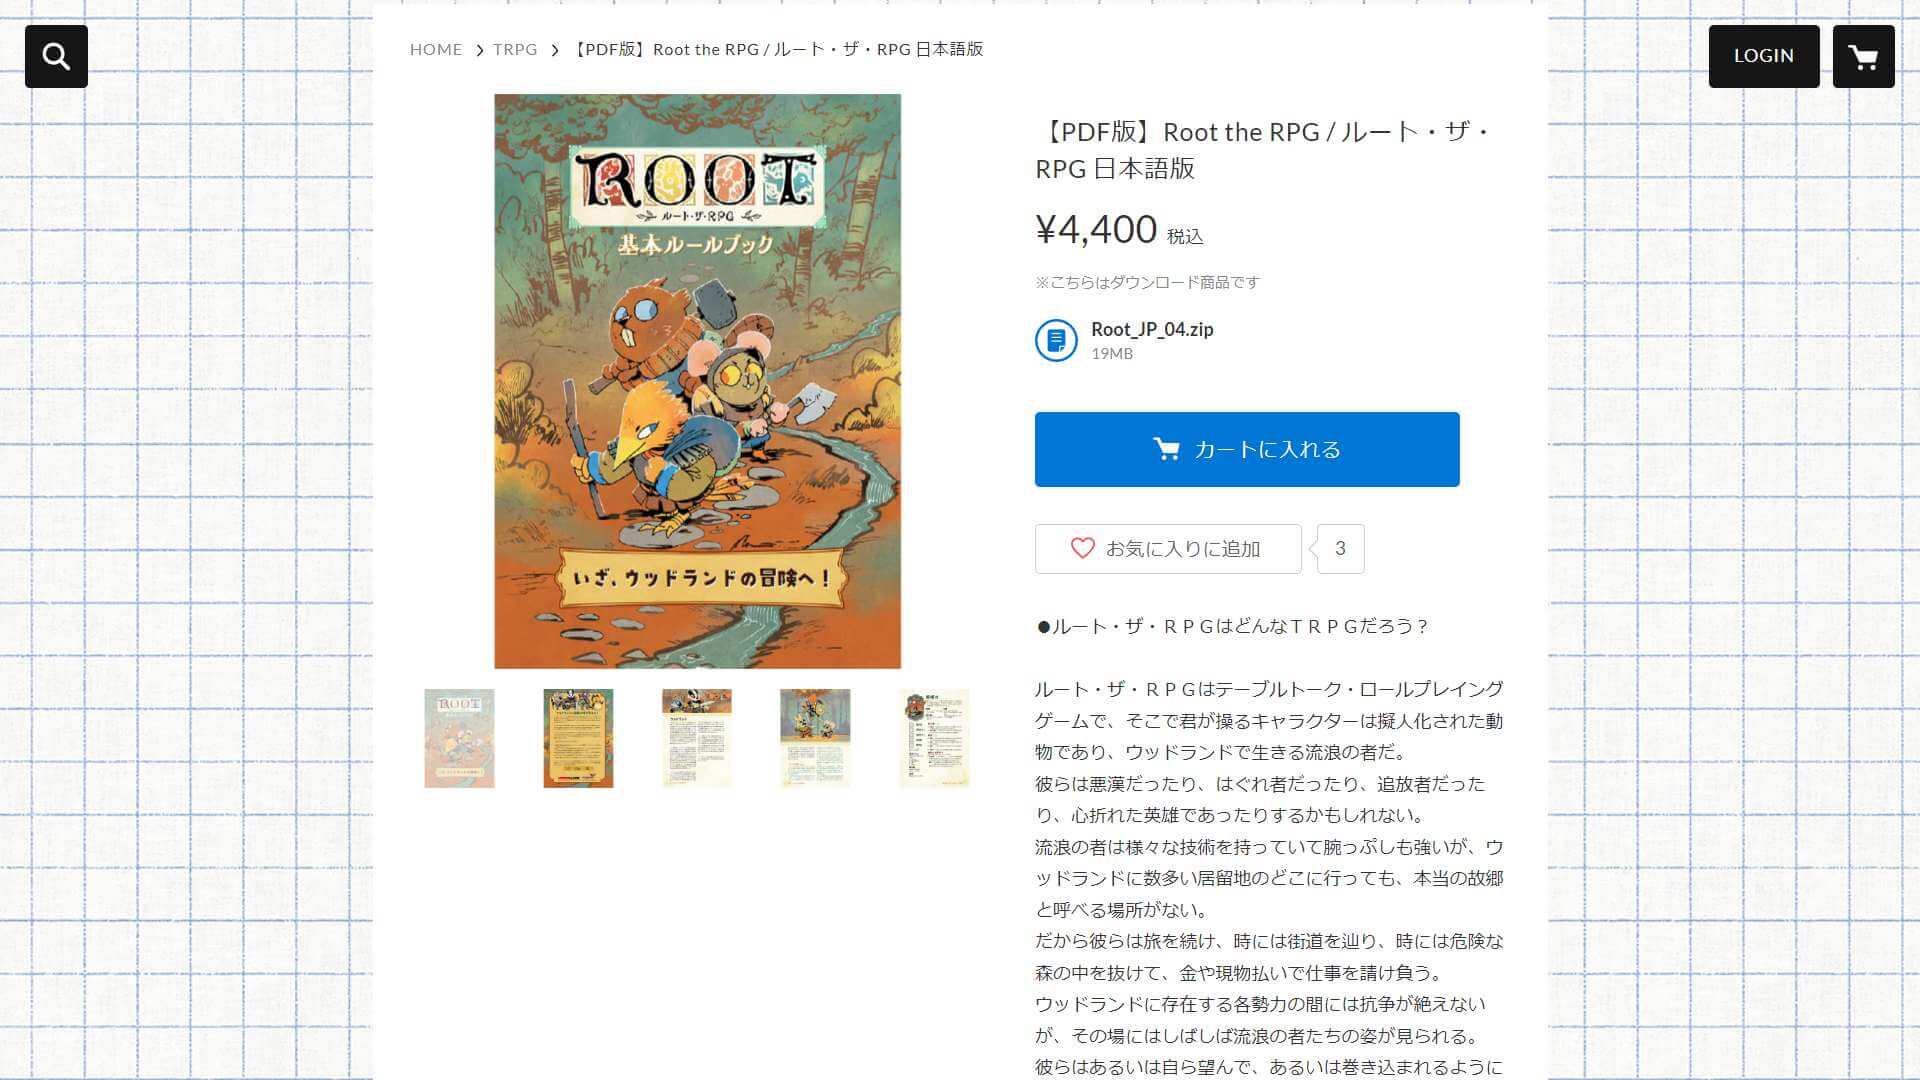
Task: Click the current product breadcrumb title
Action: pos(778,49)
